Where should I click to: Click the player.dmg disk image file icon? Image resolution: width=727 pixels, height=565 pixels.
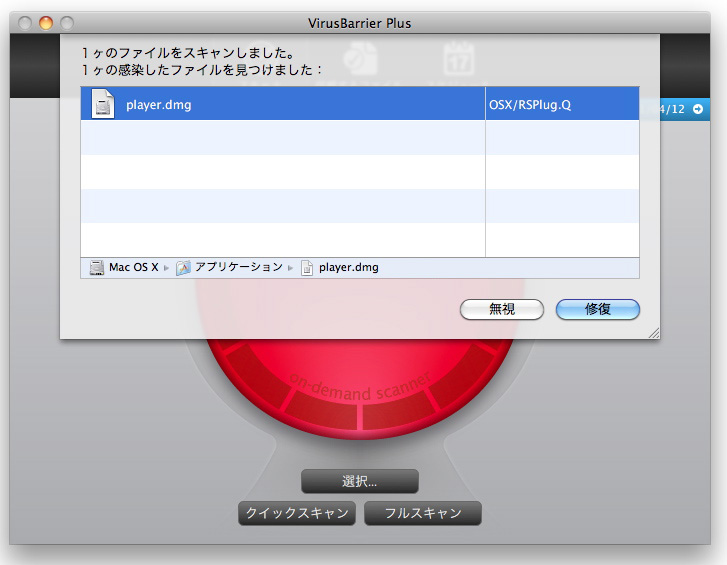pyautogui.click(x=102, y=104)
